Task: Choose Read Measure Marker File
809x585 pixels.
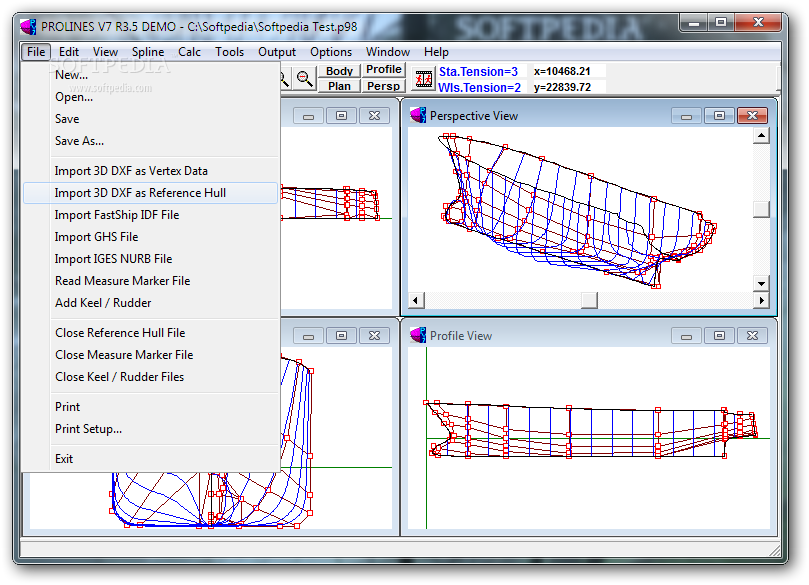Action: pos(150,281)
